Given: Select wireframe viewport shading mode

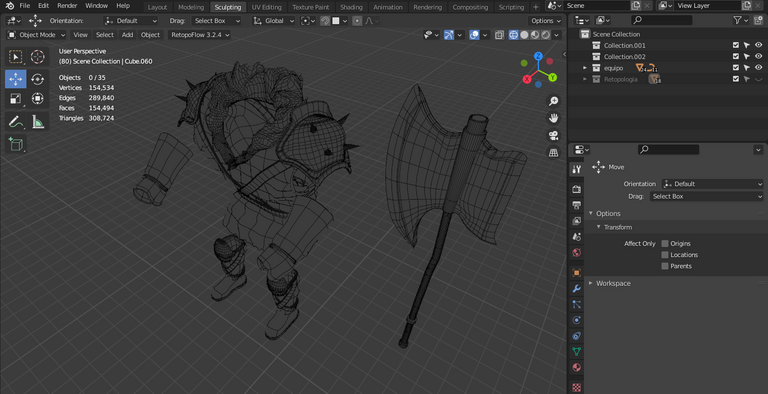Looking at the screenshot, I should [513, 35].
